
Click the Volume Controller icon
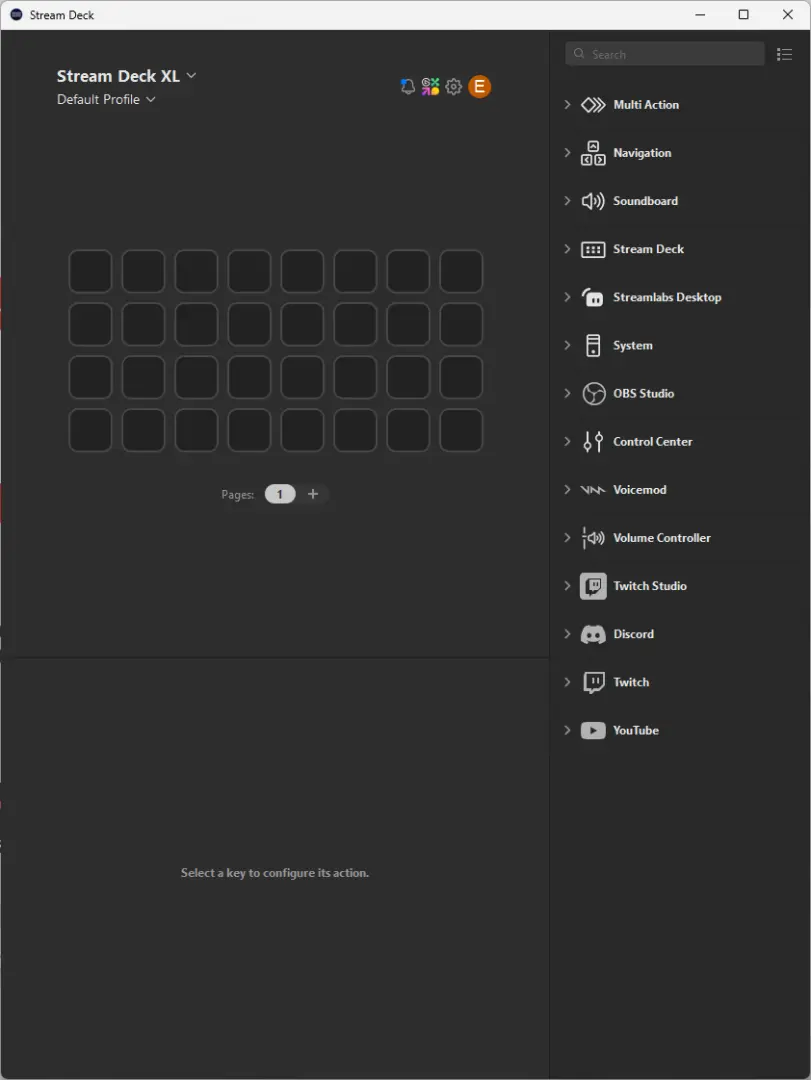[x=593, y=538]
